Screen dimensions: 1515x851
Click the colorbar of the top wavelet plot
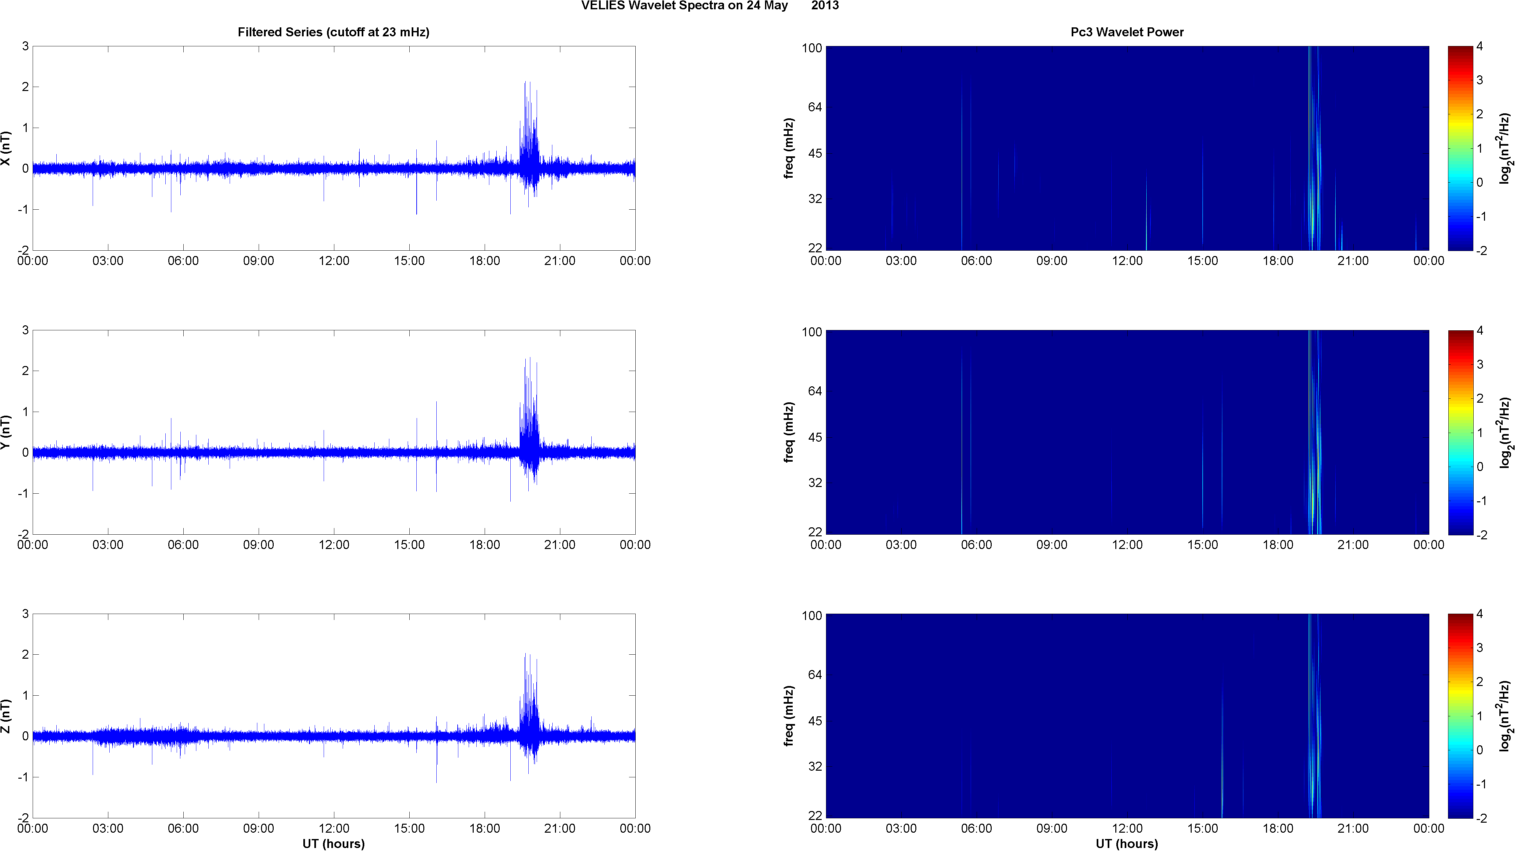click(x=1460, y=148)
